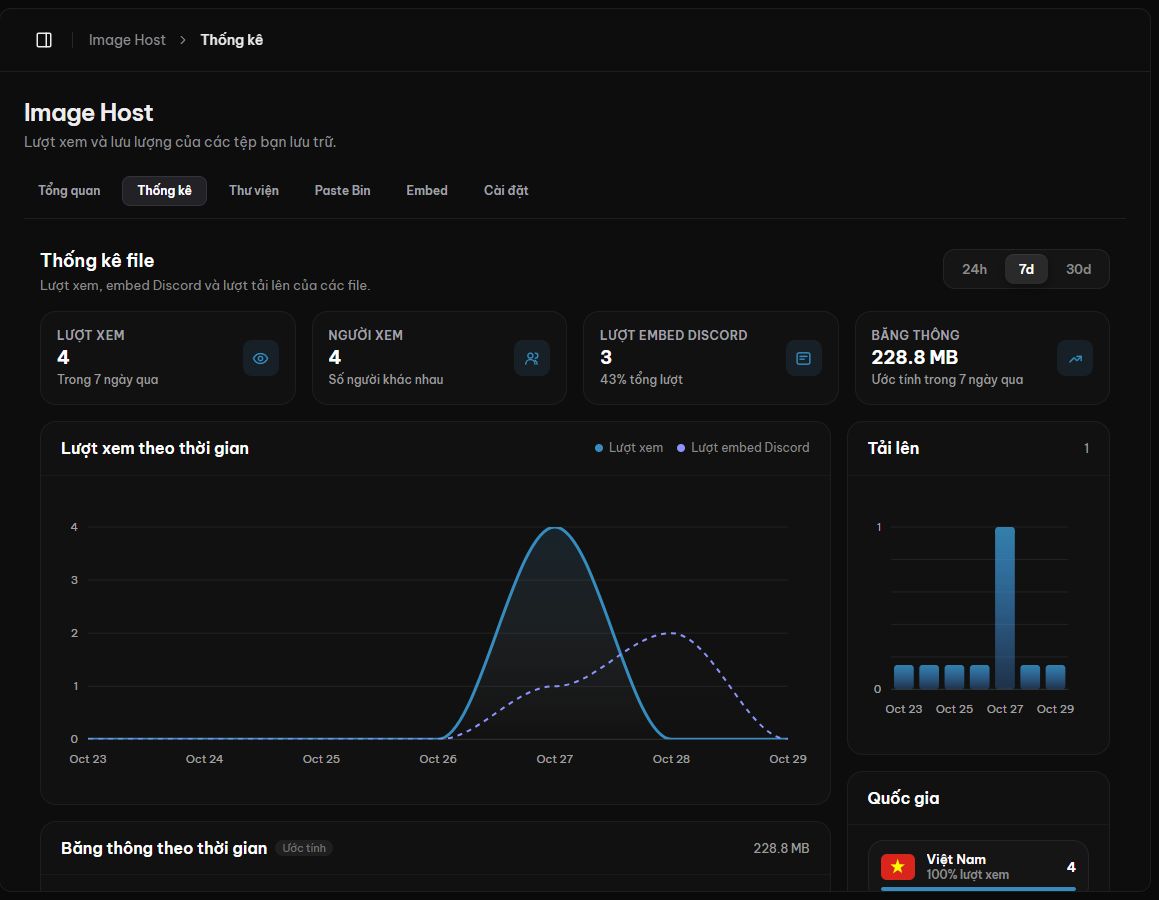Click the 'Băng thông theo thời gian' heading

click(164, 848)
